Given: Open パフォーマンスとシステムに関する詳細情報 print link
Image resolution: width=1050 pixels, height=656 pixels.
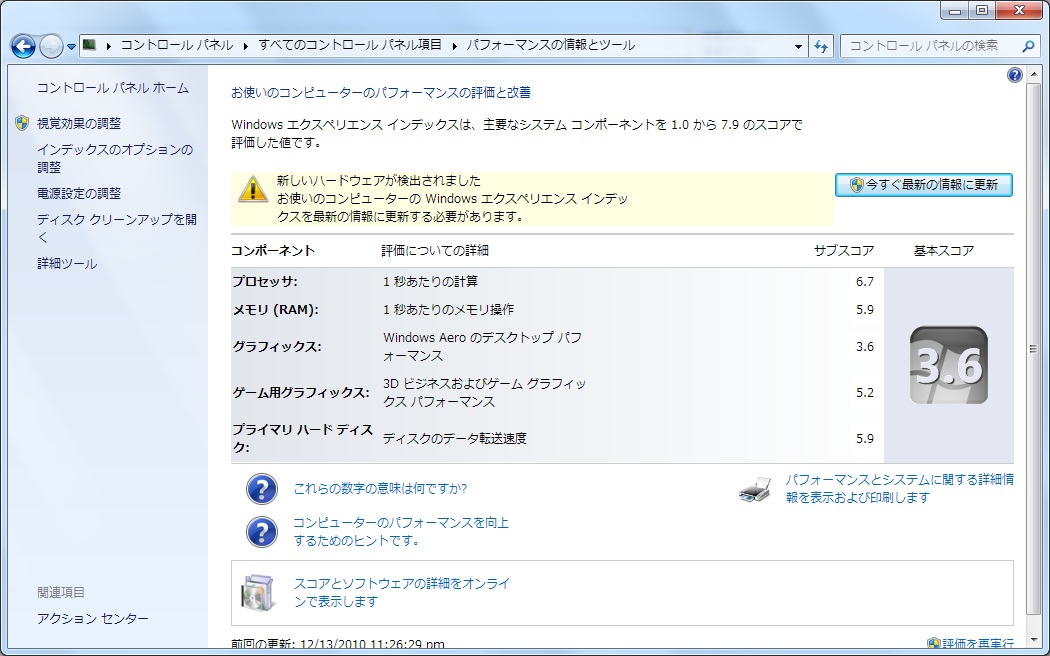Looking at the screenshot, I should 899,489.
